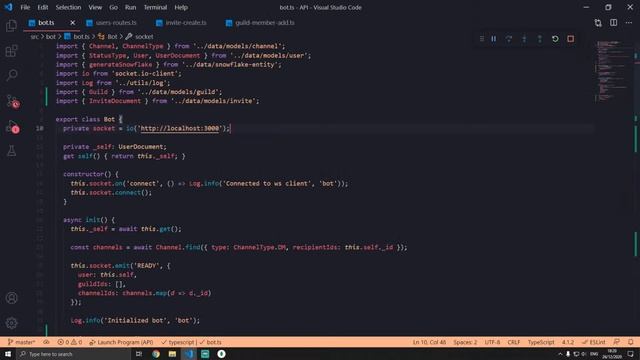The width and height of the screenshot is (640, 360).
Task: Click the master branch indicator
Action: pos(21,342)
